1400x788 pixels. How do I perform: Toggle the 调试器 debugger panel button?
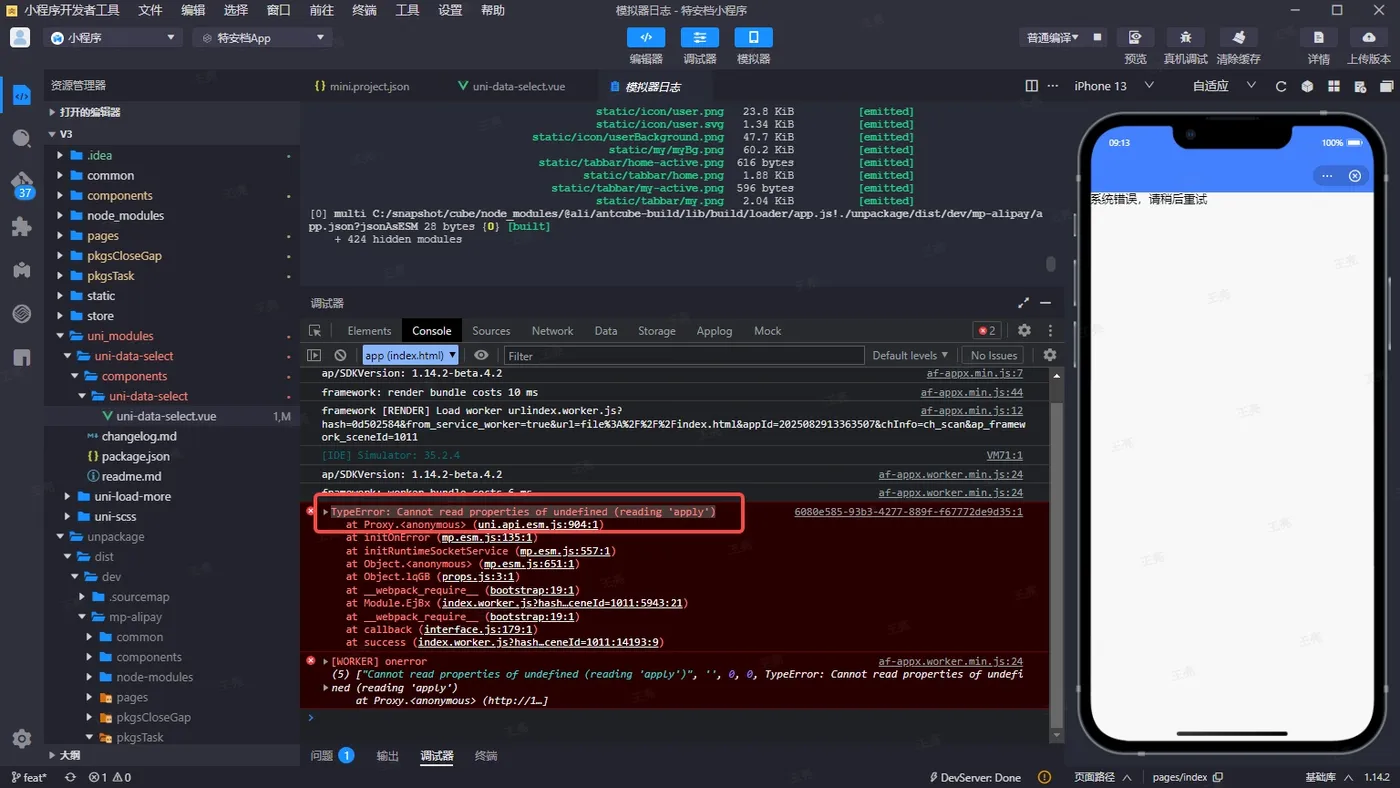pos(700,37)
